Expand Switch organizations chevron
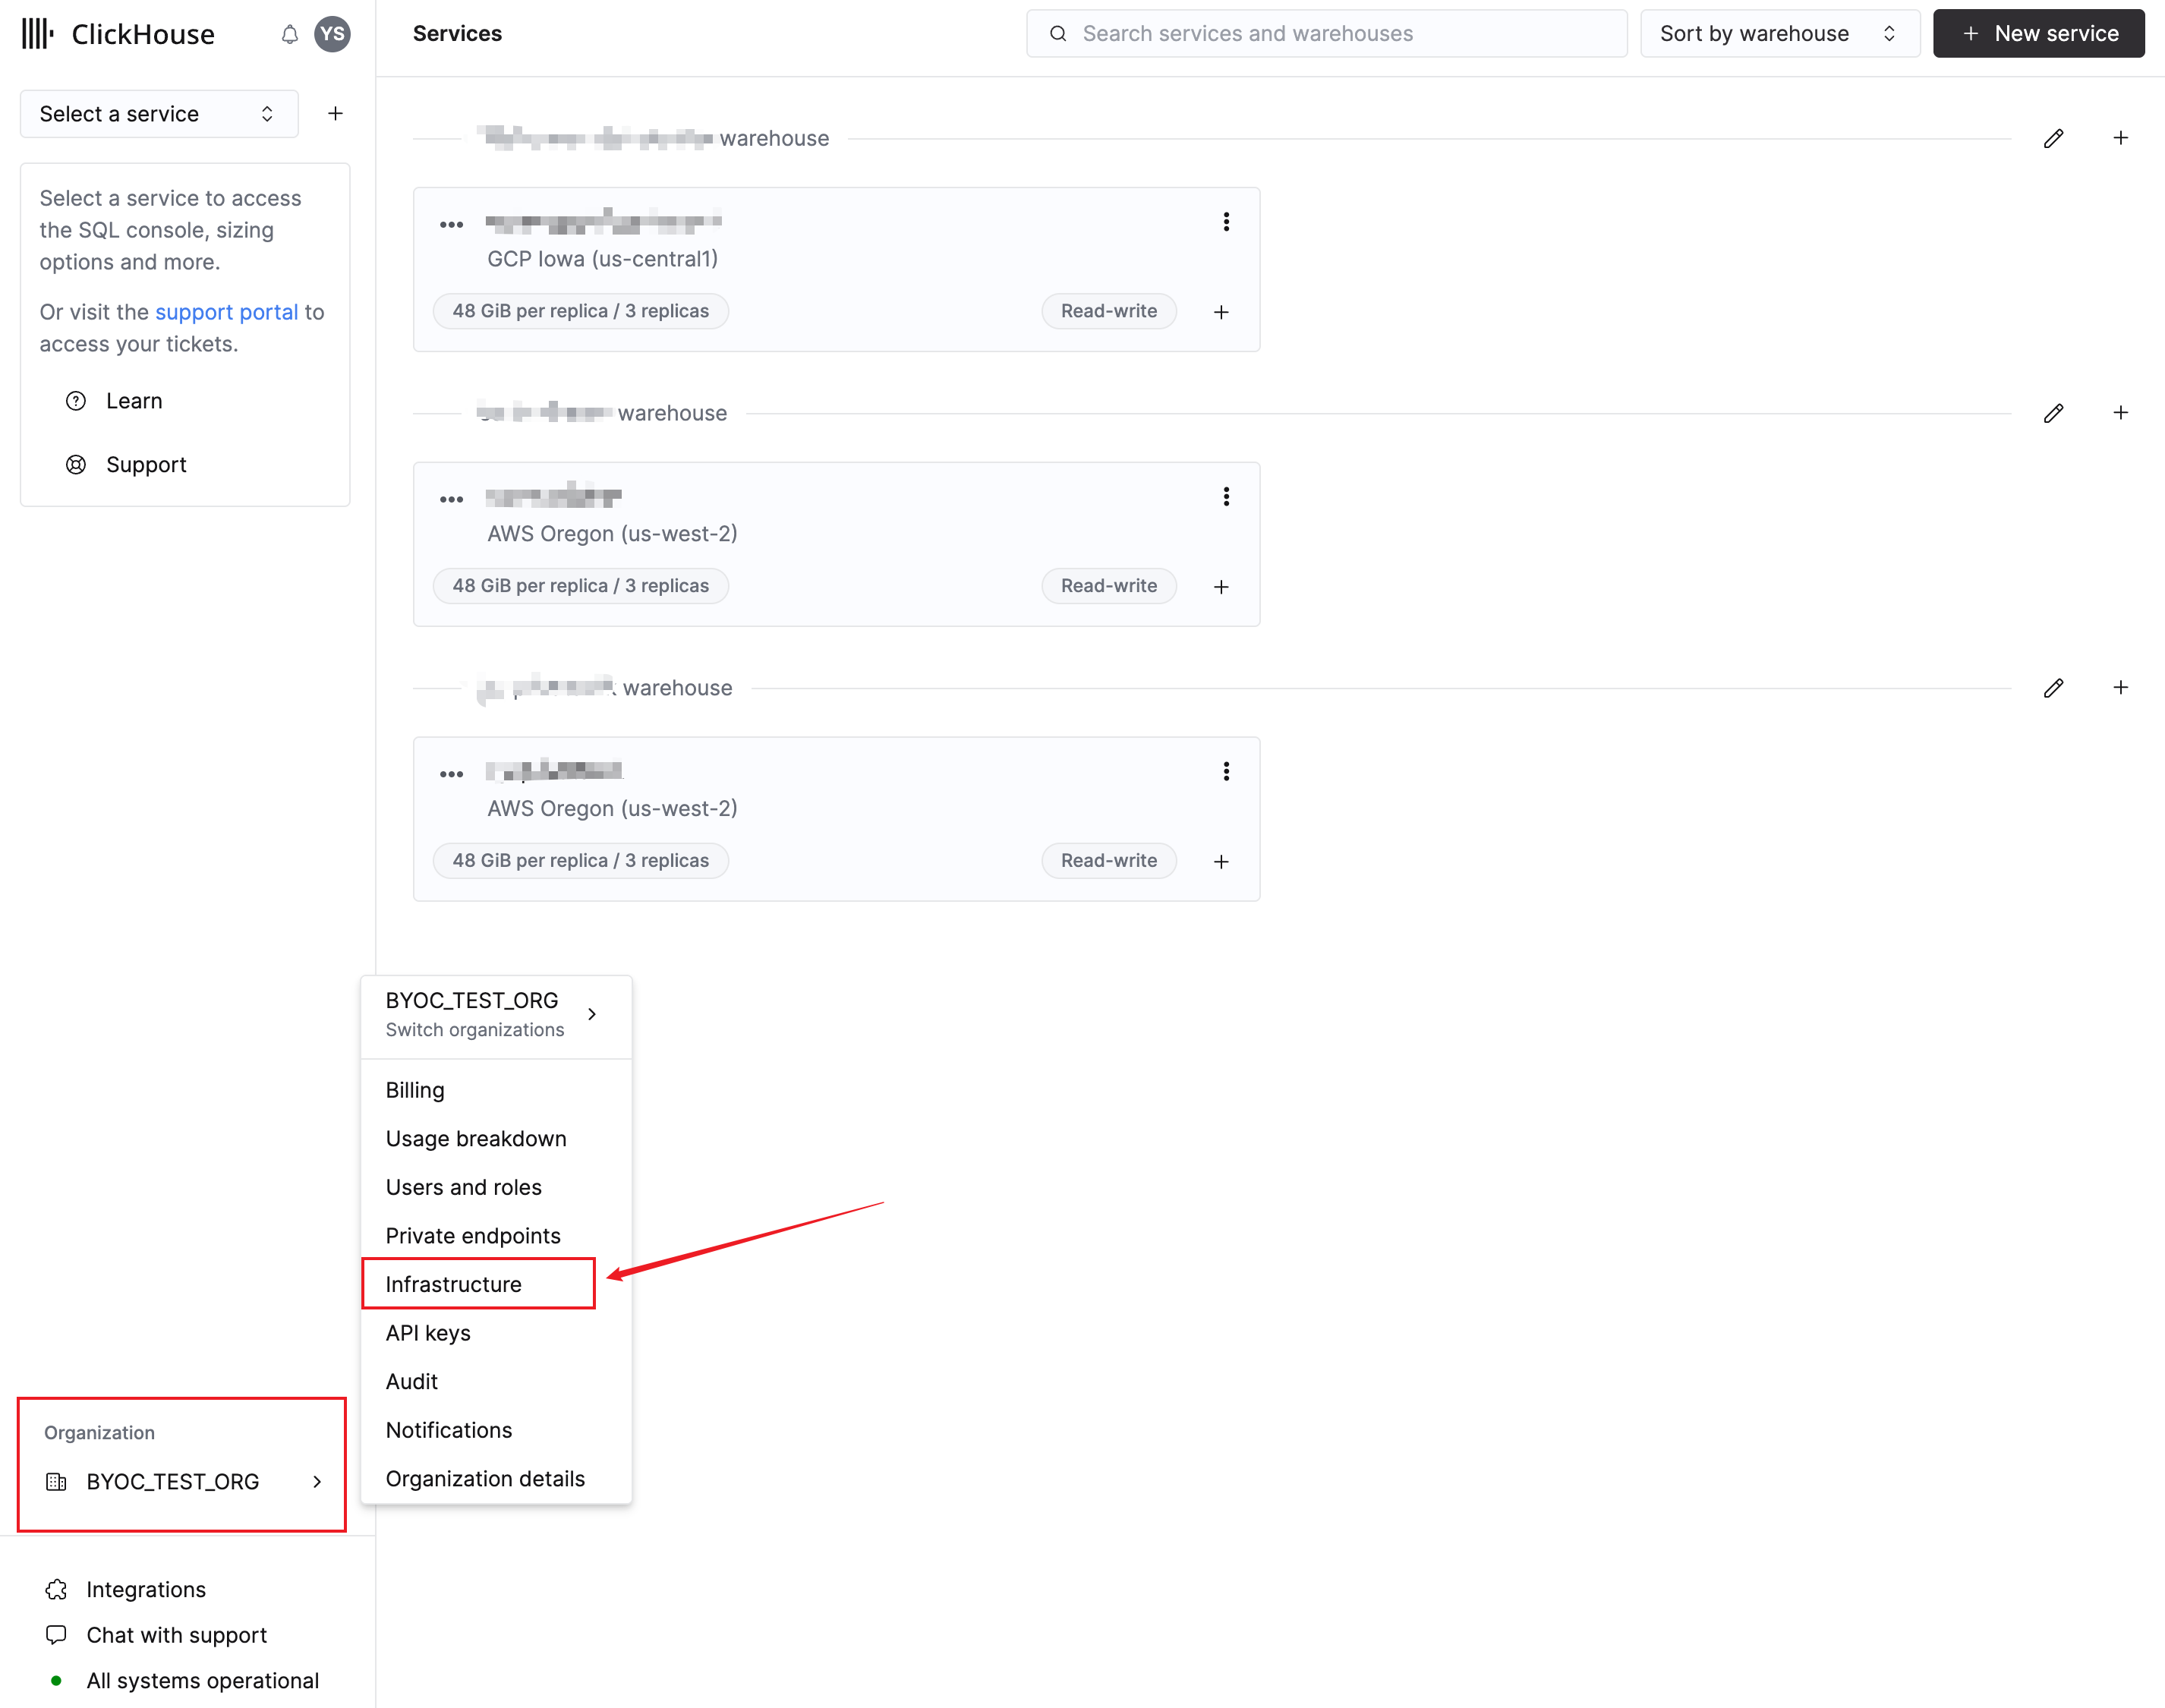This screenshot has width=2165, height=1708. 591,1013
